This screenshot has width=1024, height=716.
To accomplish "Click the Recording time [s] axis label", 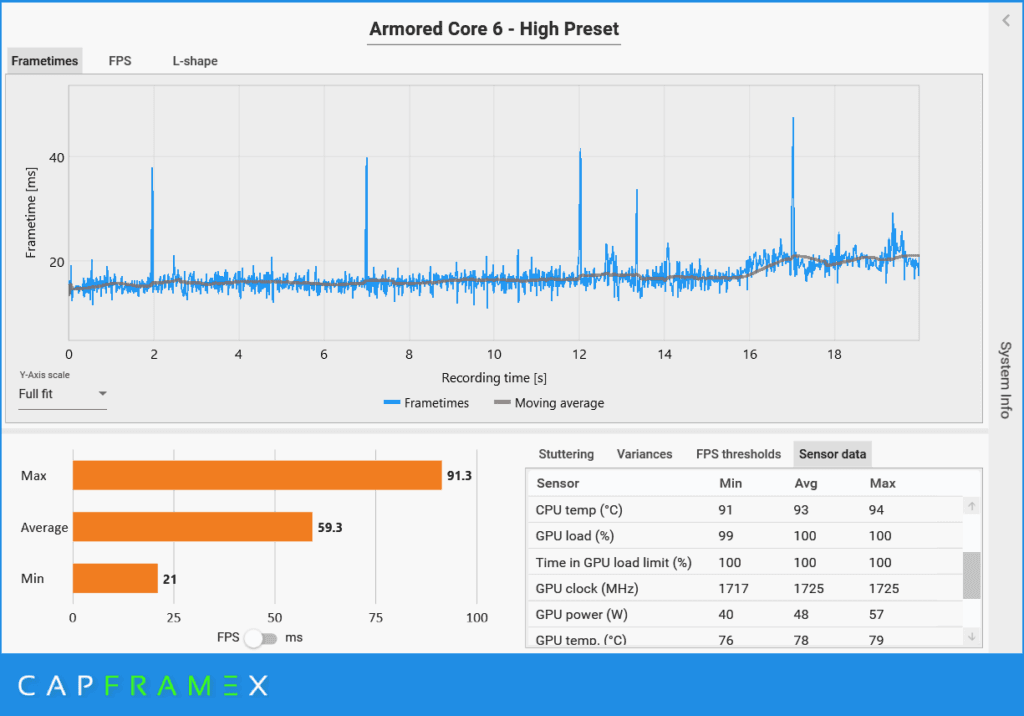I will coord(494,378).
